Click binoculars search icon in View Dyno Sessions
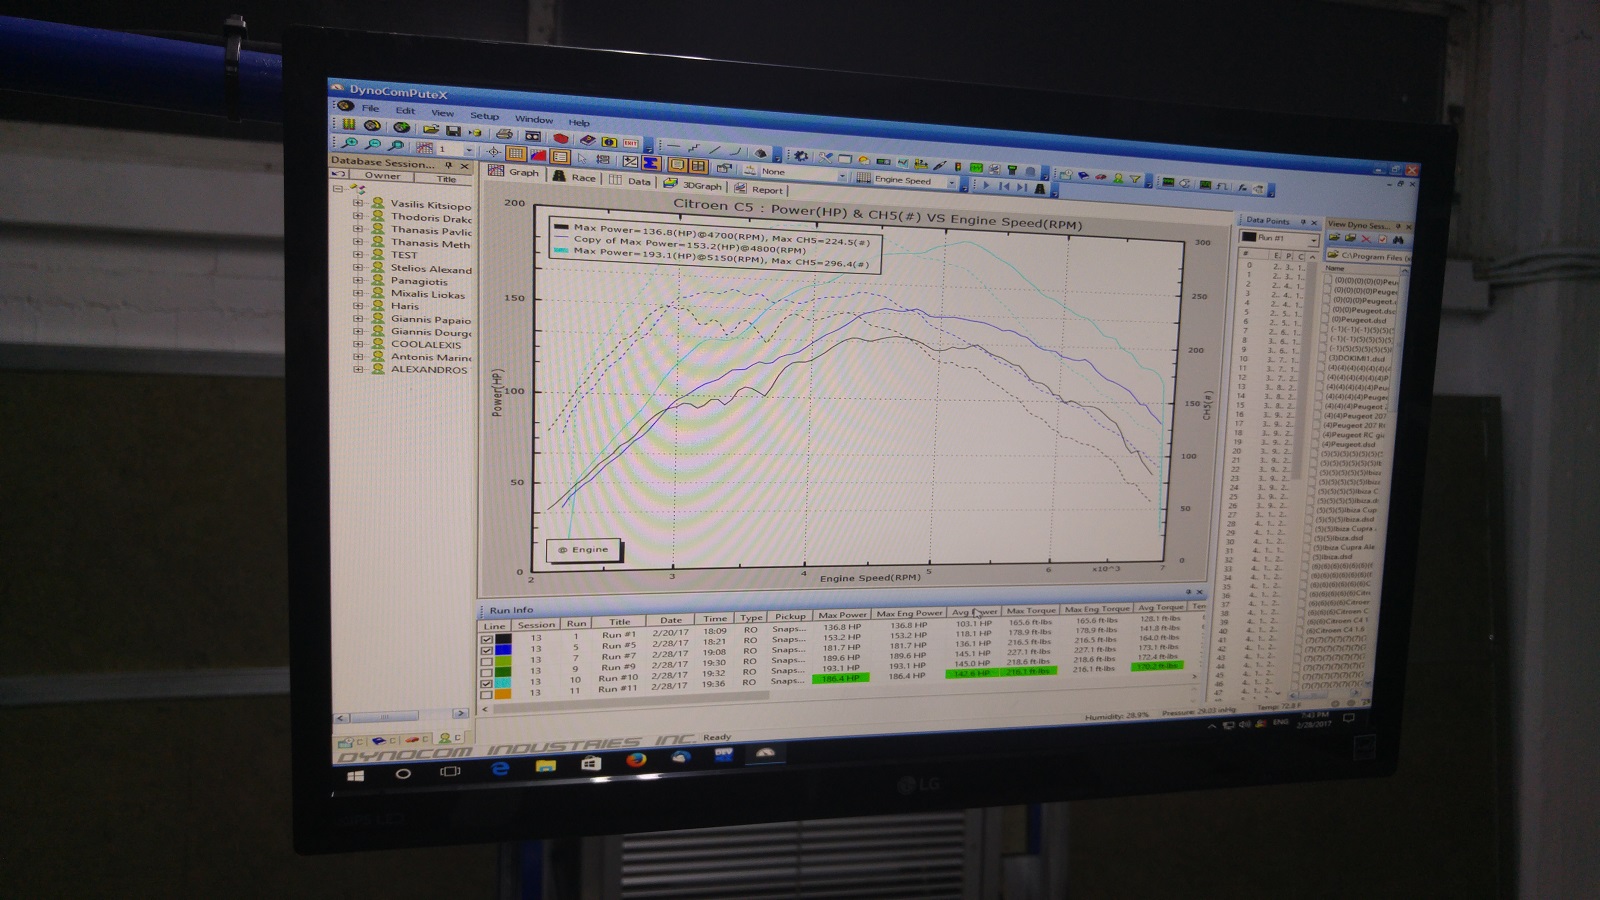The height and width of the screenshot is (900, 1600). coord(1397,240)
